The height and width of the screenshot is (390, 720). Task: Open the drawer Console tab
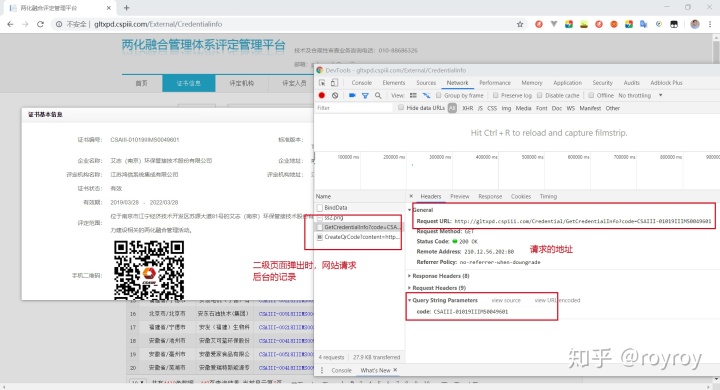click(341, 370)
